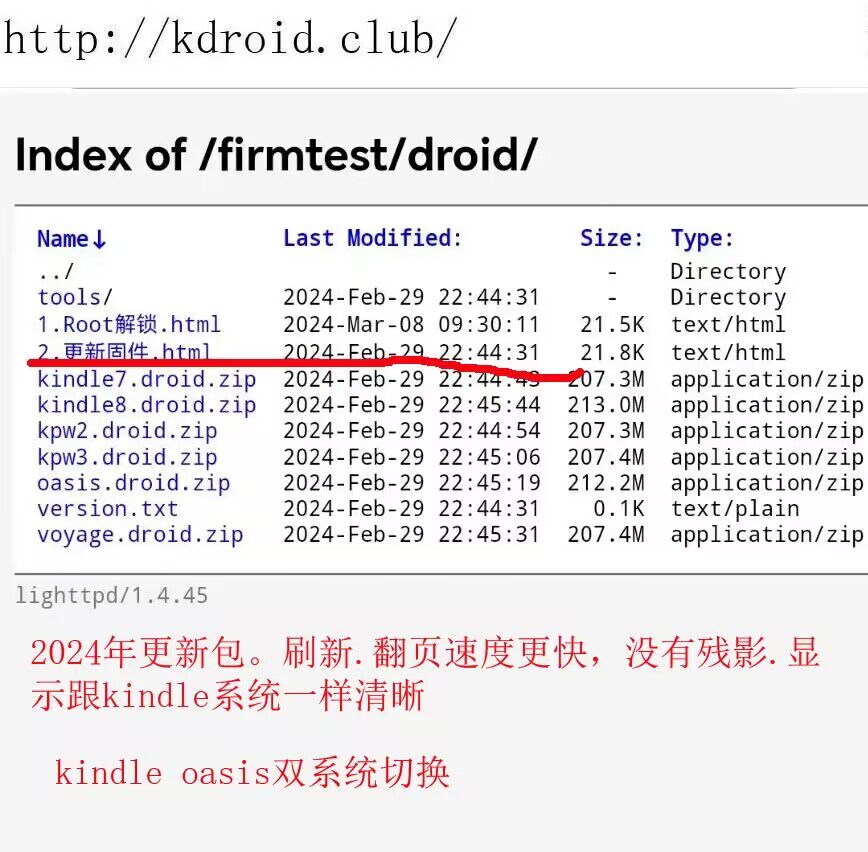Screen dimensions: 868x852
Task: Open version.txt file link
Action: [x=108, y=509]
